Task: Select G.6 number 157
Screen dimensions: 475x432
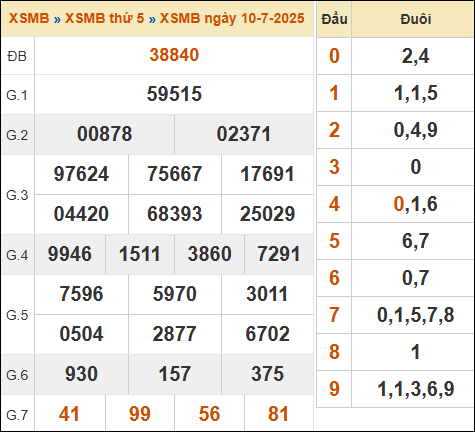Action: click(x=175, y=374)
